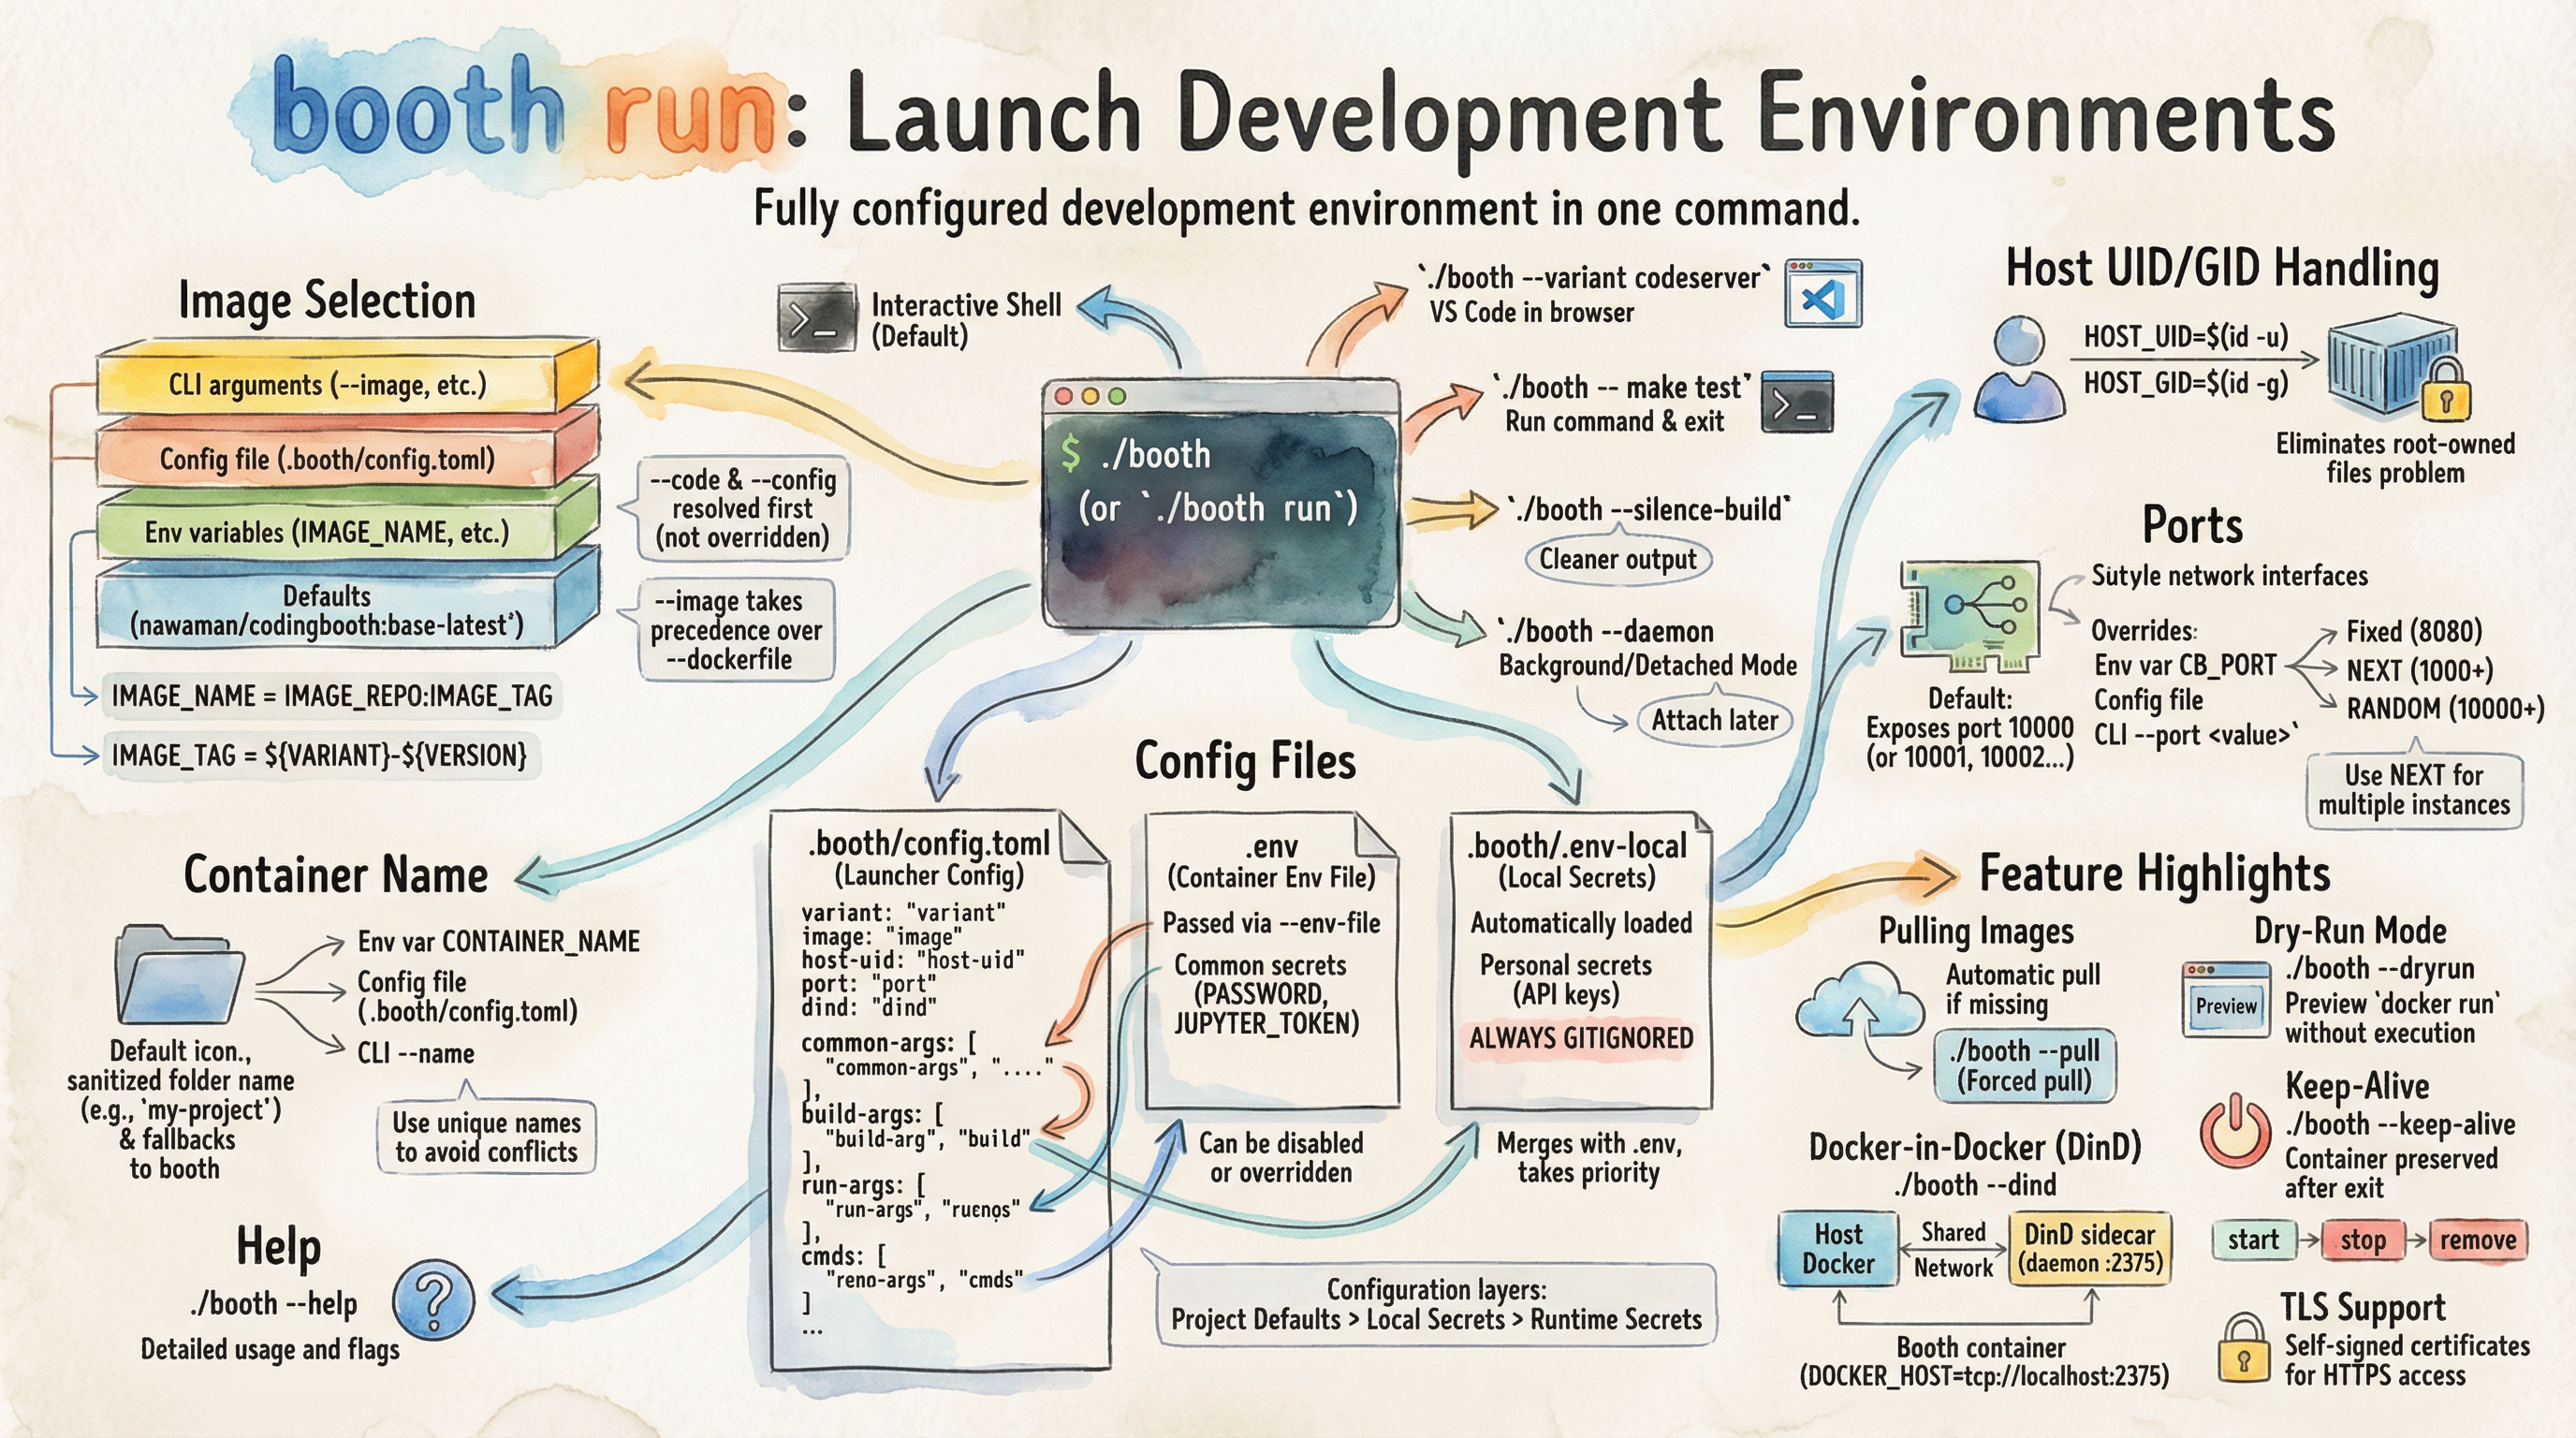The width and height of the screenshot is (2576, 1438).
Task: Click the start pill in the lifecycle row
Action: pos(2253,1240)
